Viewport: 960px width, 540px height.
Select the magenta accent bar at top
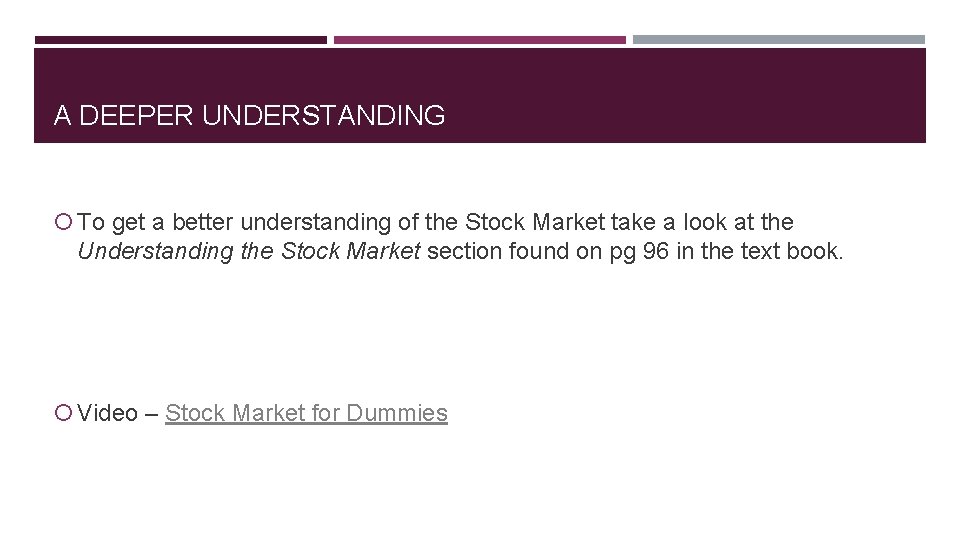click(479, 40)
